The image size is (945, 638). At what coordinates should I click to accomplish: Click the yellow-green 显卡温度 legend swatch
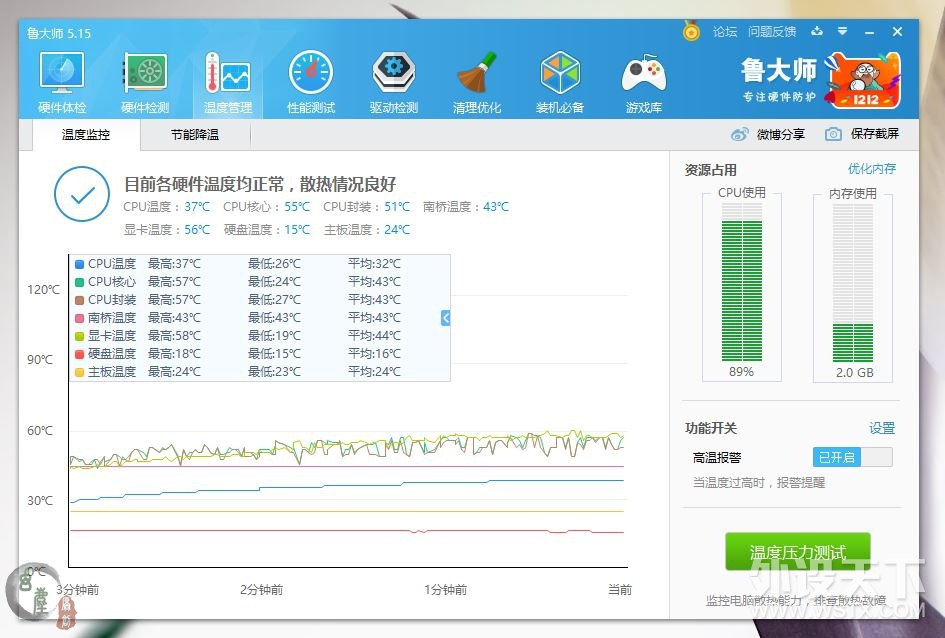point(79,336)
